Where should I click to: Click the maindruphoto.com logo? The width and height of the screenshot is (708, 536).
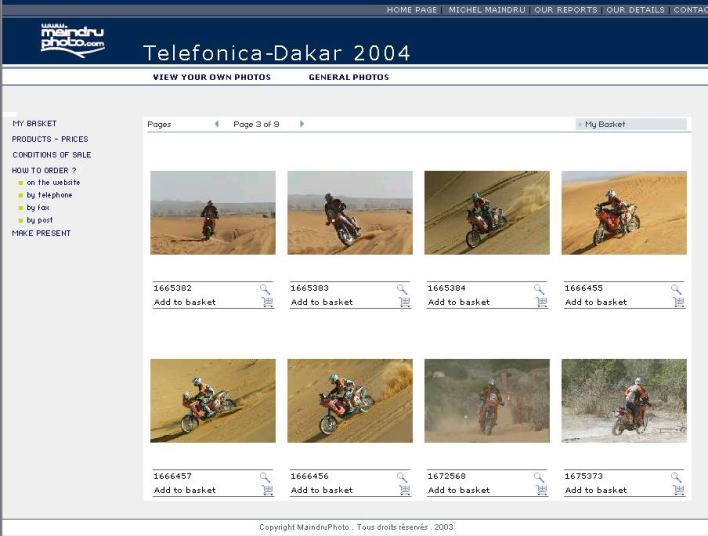coord(72,40)
